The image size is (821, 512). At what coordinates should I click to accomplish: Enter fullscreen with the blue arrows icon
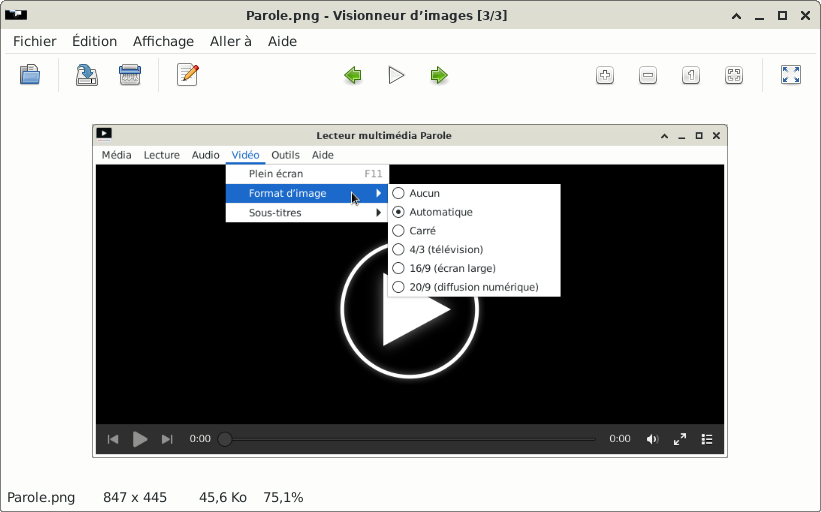[791, 75]
